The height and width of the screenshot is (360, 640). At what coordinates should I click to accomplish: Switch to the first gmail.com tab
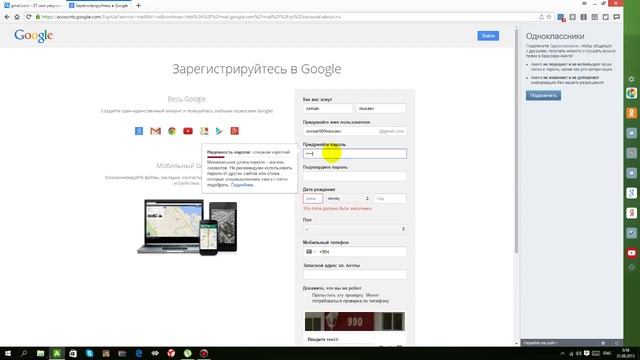click(33, 5)
